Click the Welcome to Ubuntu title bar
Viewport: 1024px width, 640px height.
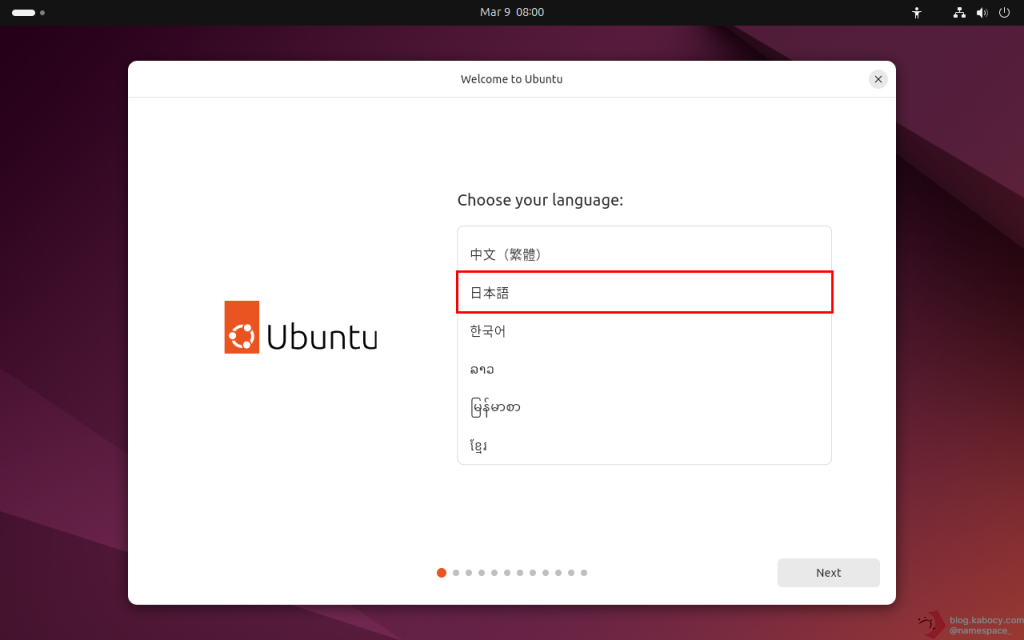click(x=511, y=79)
